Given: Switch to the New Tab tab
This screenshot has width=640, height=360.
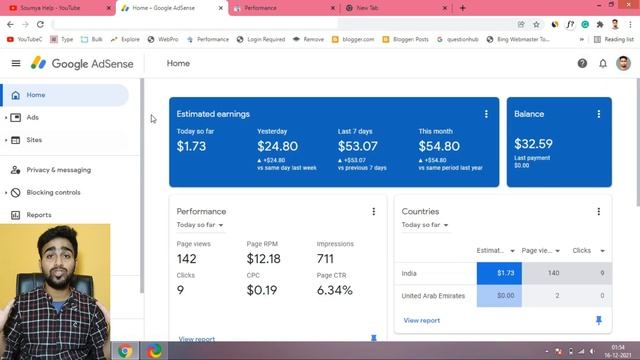Looking at the screenshot, I should pos(395,8).
